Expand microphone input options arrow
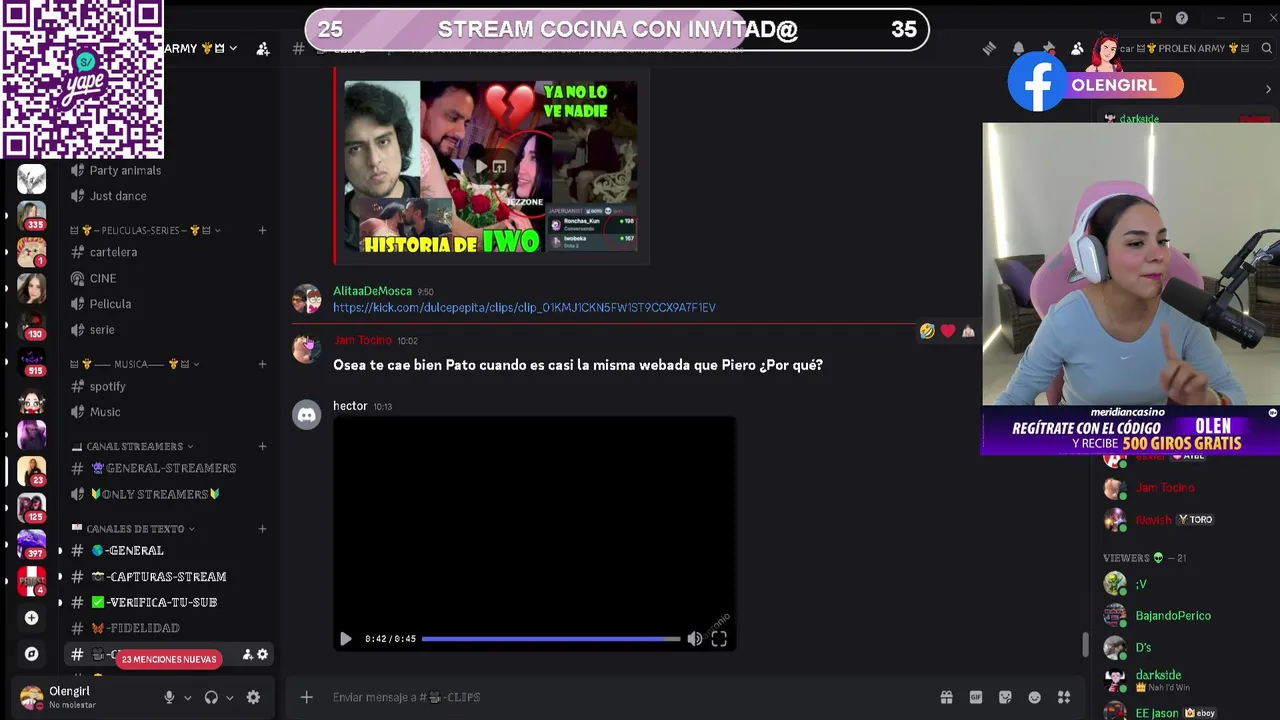The width and height of the screenshot is (1280, 720). pyautogui.click(x=187, y=698)
